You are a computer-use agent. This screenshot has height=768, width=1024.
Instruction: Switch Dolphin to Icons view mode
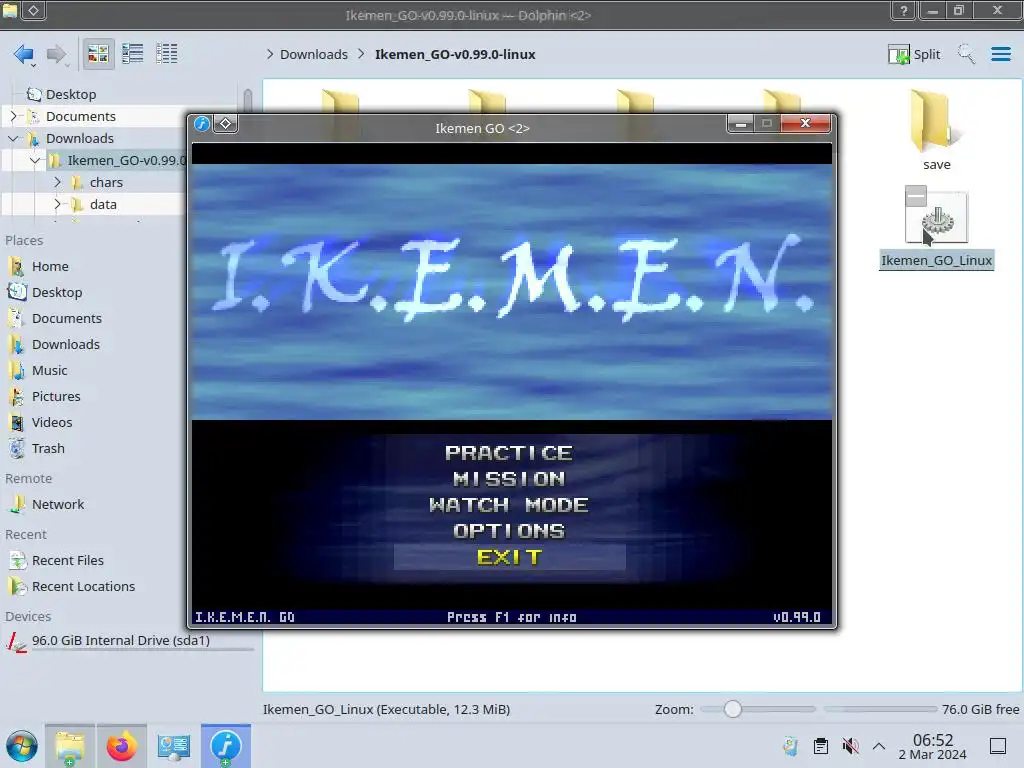pyautogui.click(x=98, y=54)
